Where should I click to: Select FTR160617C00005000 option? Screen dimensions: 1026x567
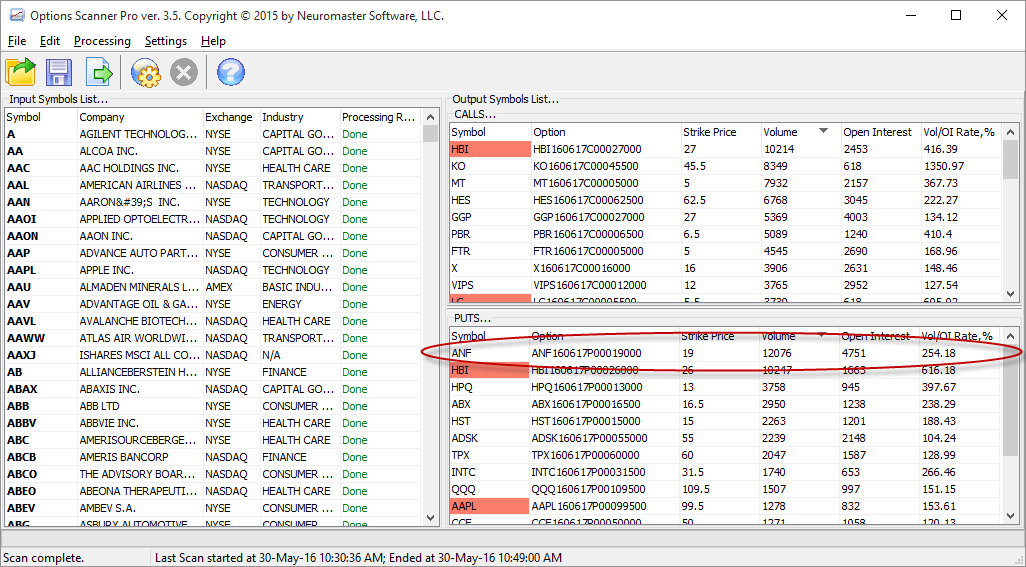coord(588,251)
